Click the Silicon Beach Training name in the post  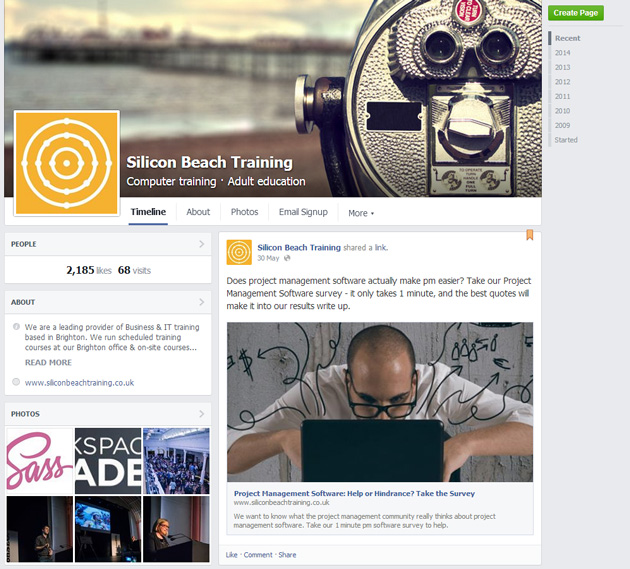point(299,248)
